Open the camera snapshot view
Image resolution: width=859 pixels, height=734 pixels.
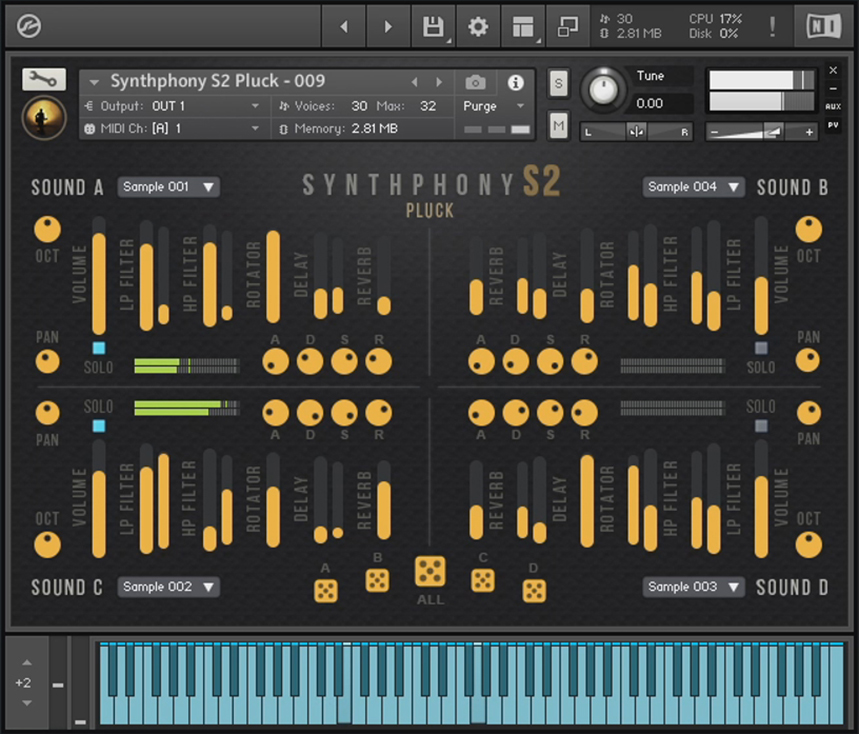click(475, 83)
